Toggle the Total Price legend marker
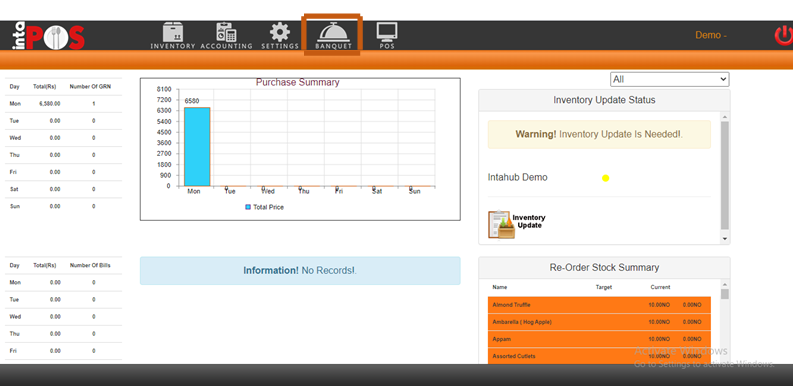793x386 pixels. [x=248, y=207]
